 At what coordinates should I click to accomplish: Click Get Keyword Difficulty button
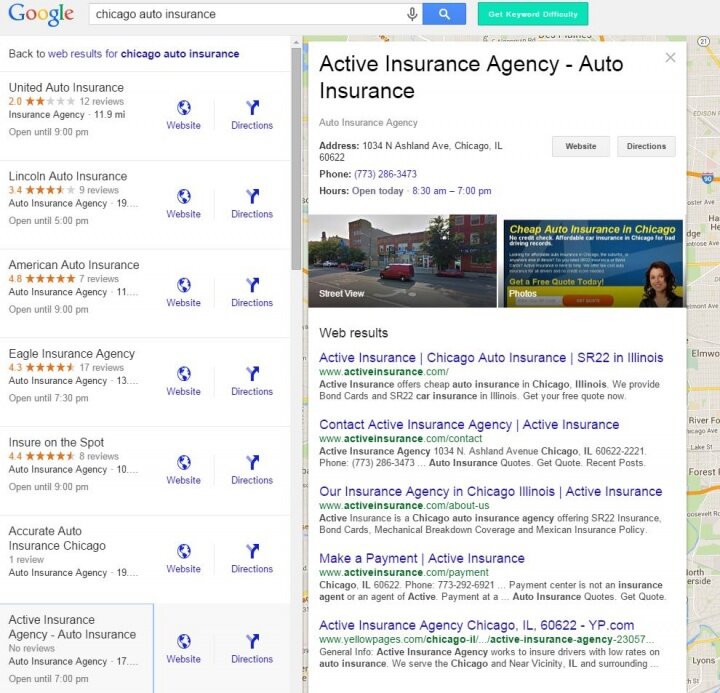pyautogui.click(x=533, y=14)
